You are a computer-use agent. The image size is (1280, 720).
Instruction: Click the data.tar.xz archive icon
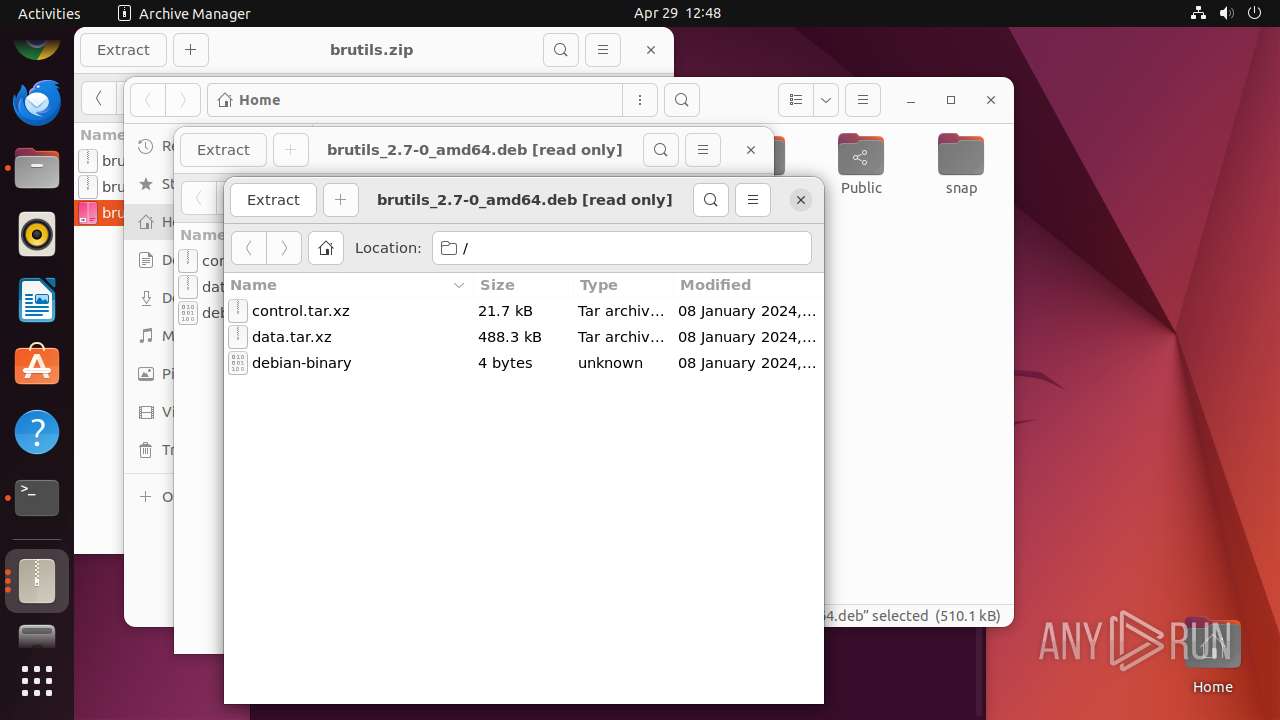pyautogui.click(x=238, y=337)
